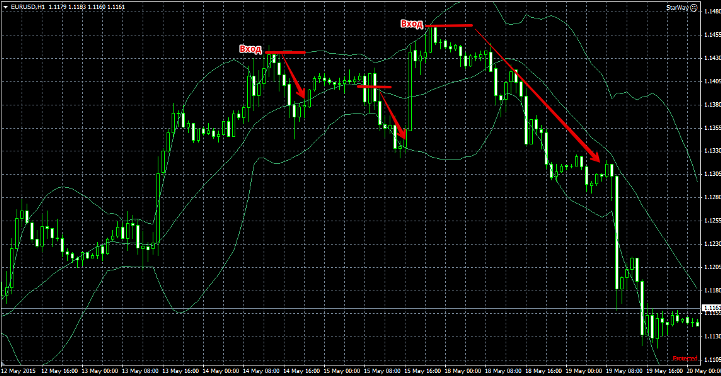
Task: Click the 18 May 08:00 time label
Action: (504, 370)
